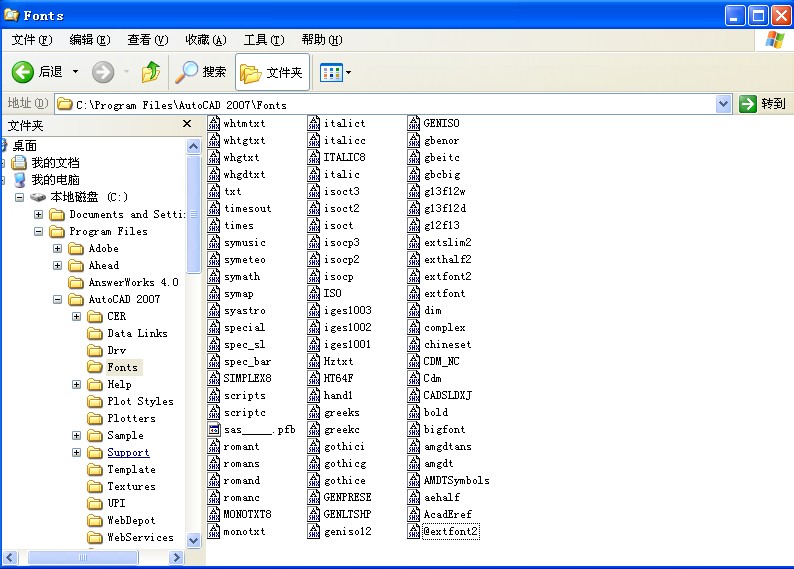The width and height of the screenshot is (794, 569).
Task: Click the address bar path field
Action: (386, 104)
